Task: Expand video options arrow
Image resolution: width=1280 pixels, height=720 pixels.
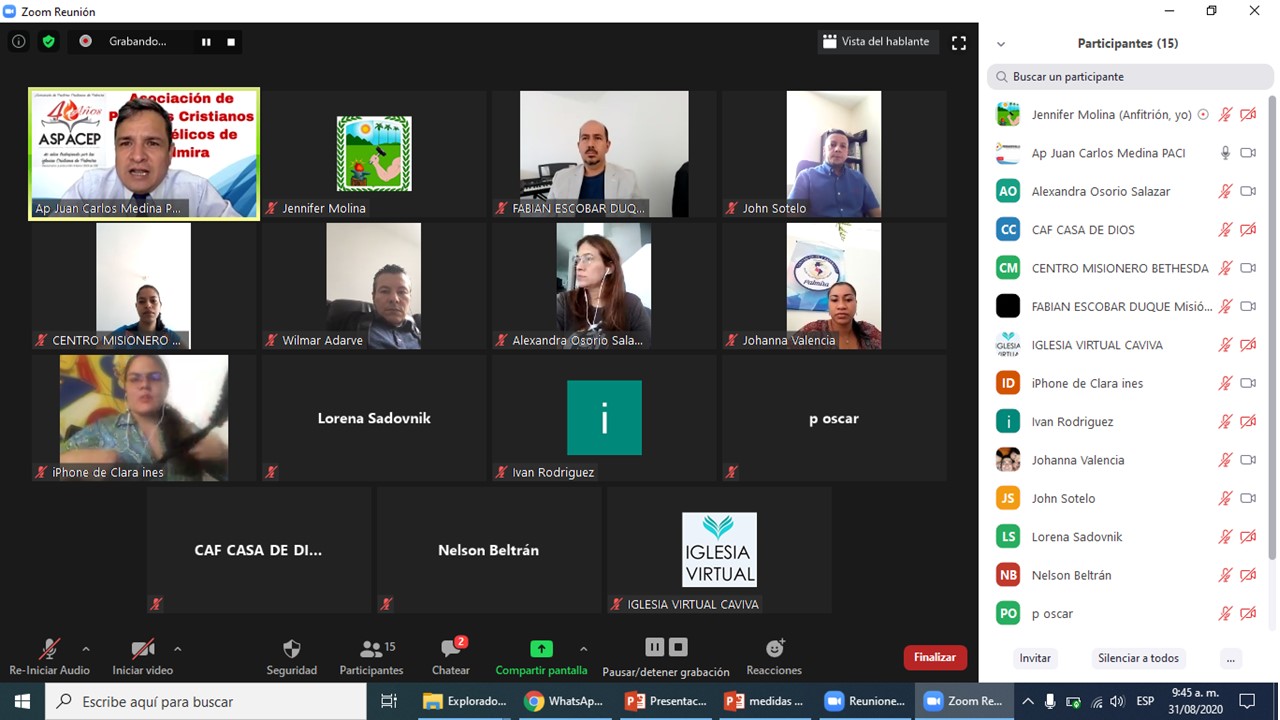Action: [177, 649]
